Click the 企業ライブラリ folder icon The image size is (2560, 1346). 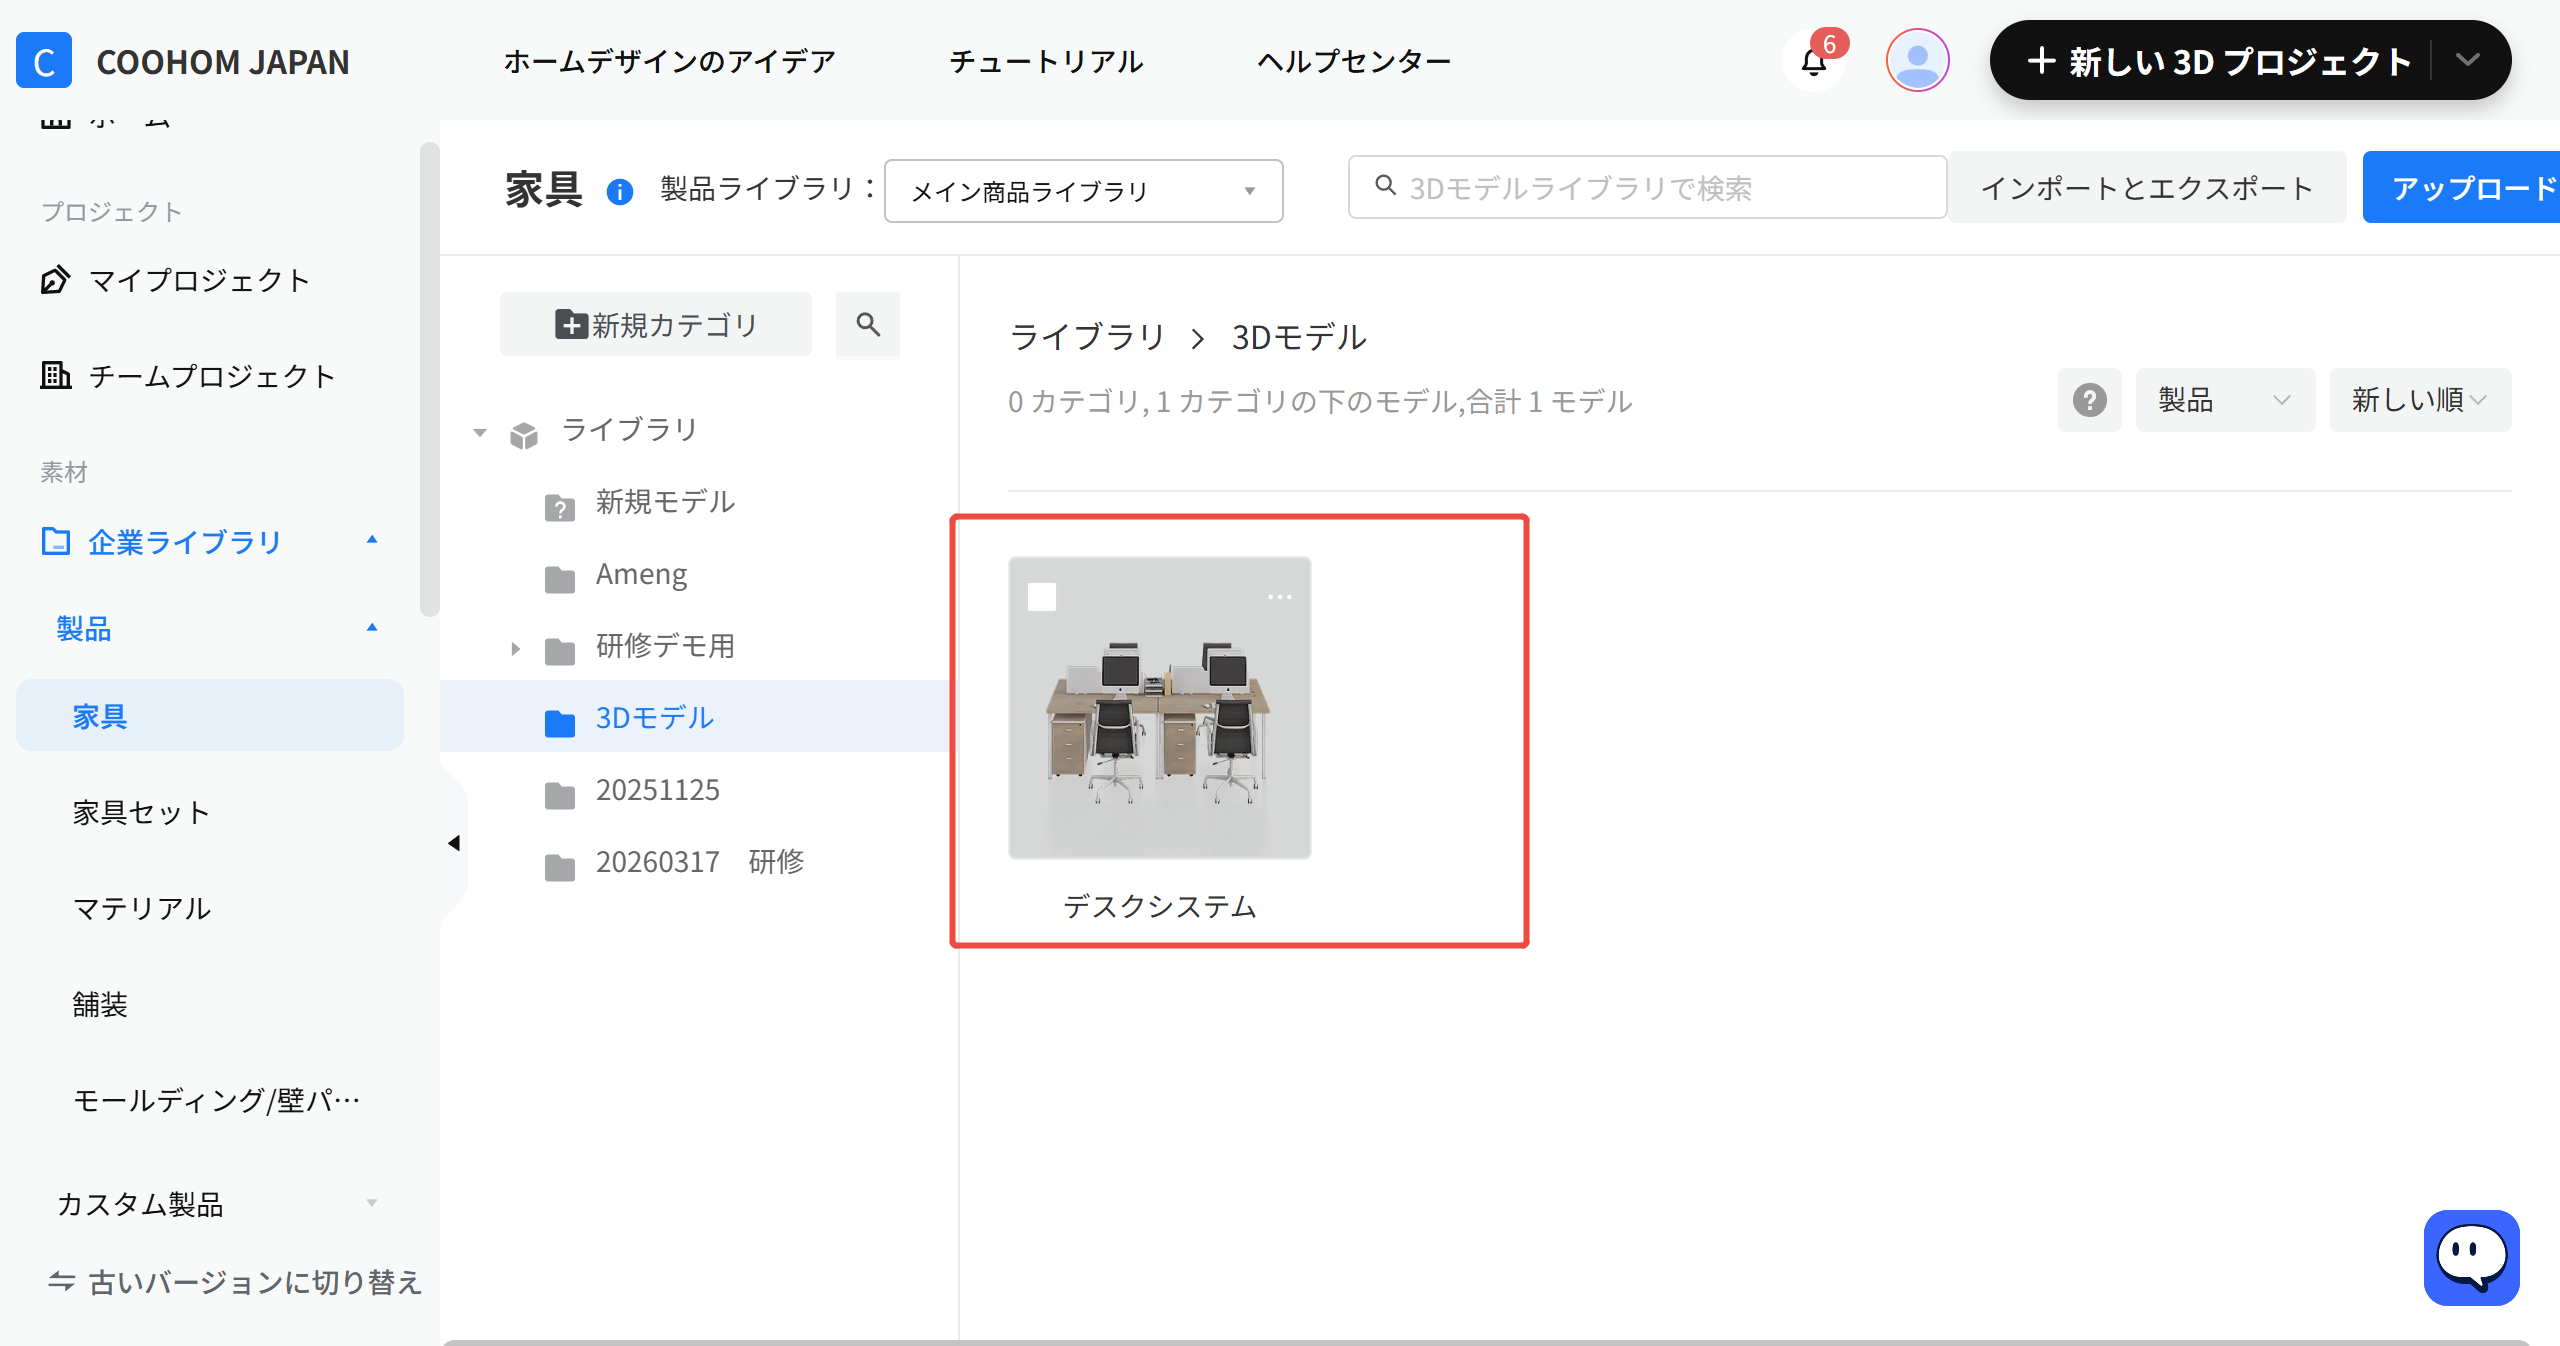click(55, 541)
